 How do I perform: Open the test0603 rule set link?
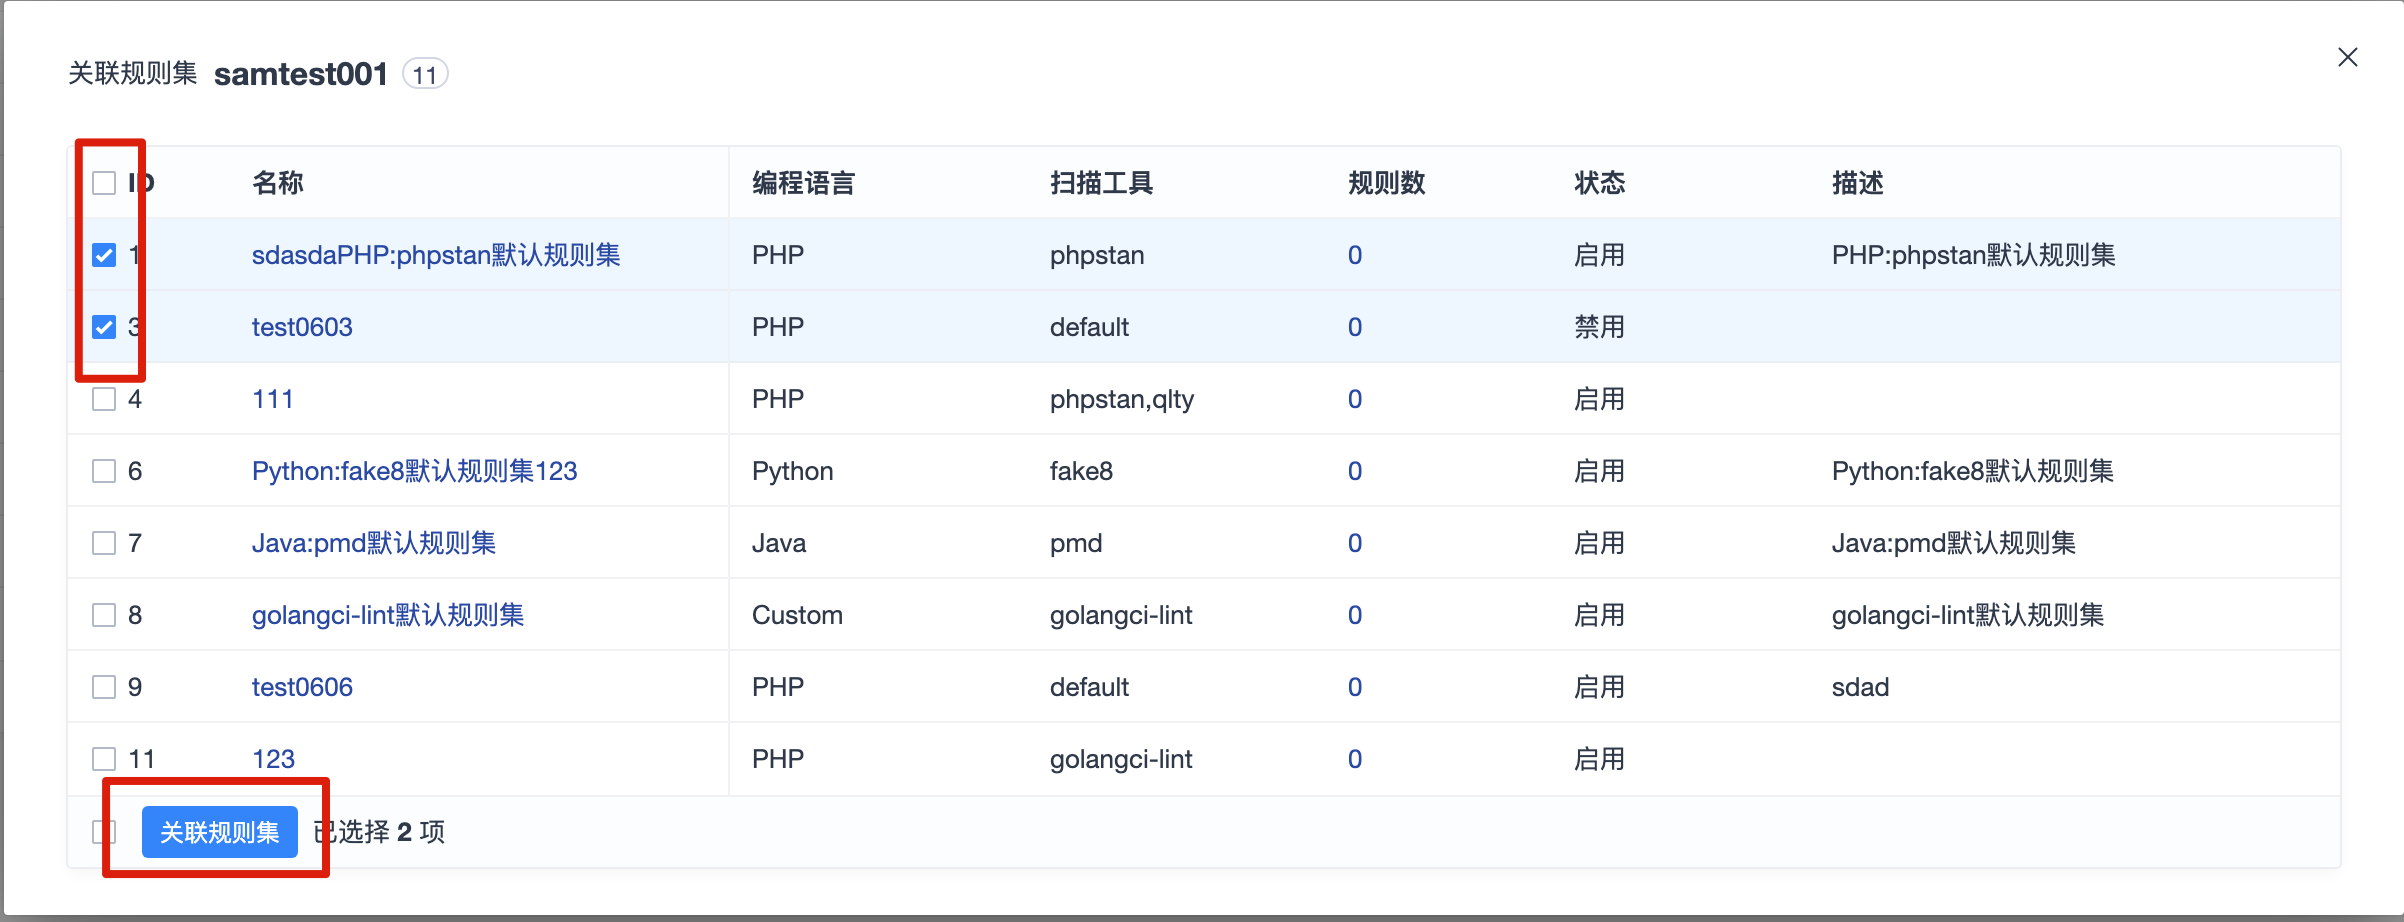point(302,327)
